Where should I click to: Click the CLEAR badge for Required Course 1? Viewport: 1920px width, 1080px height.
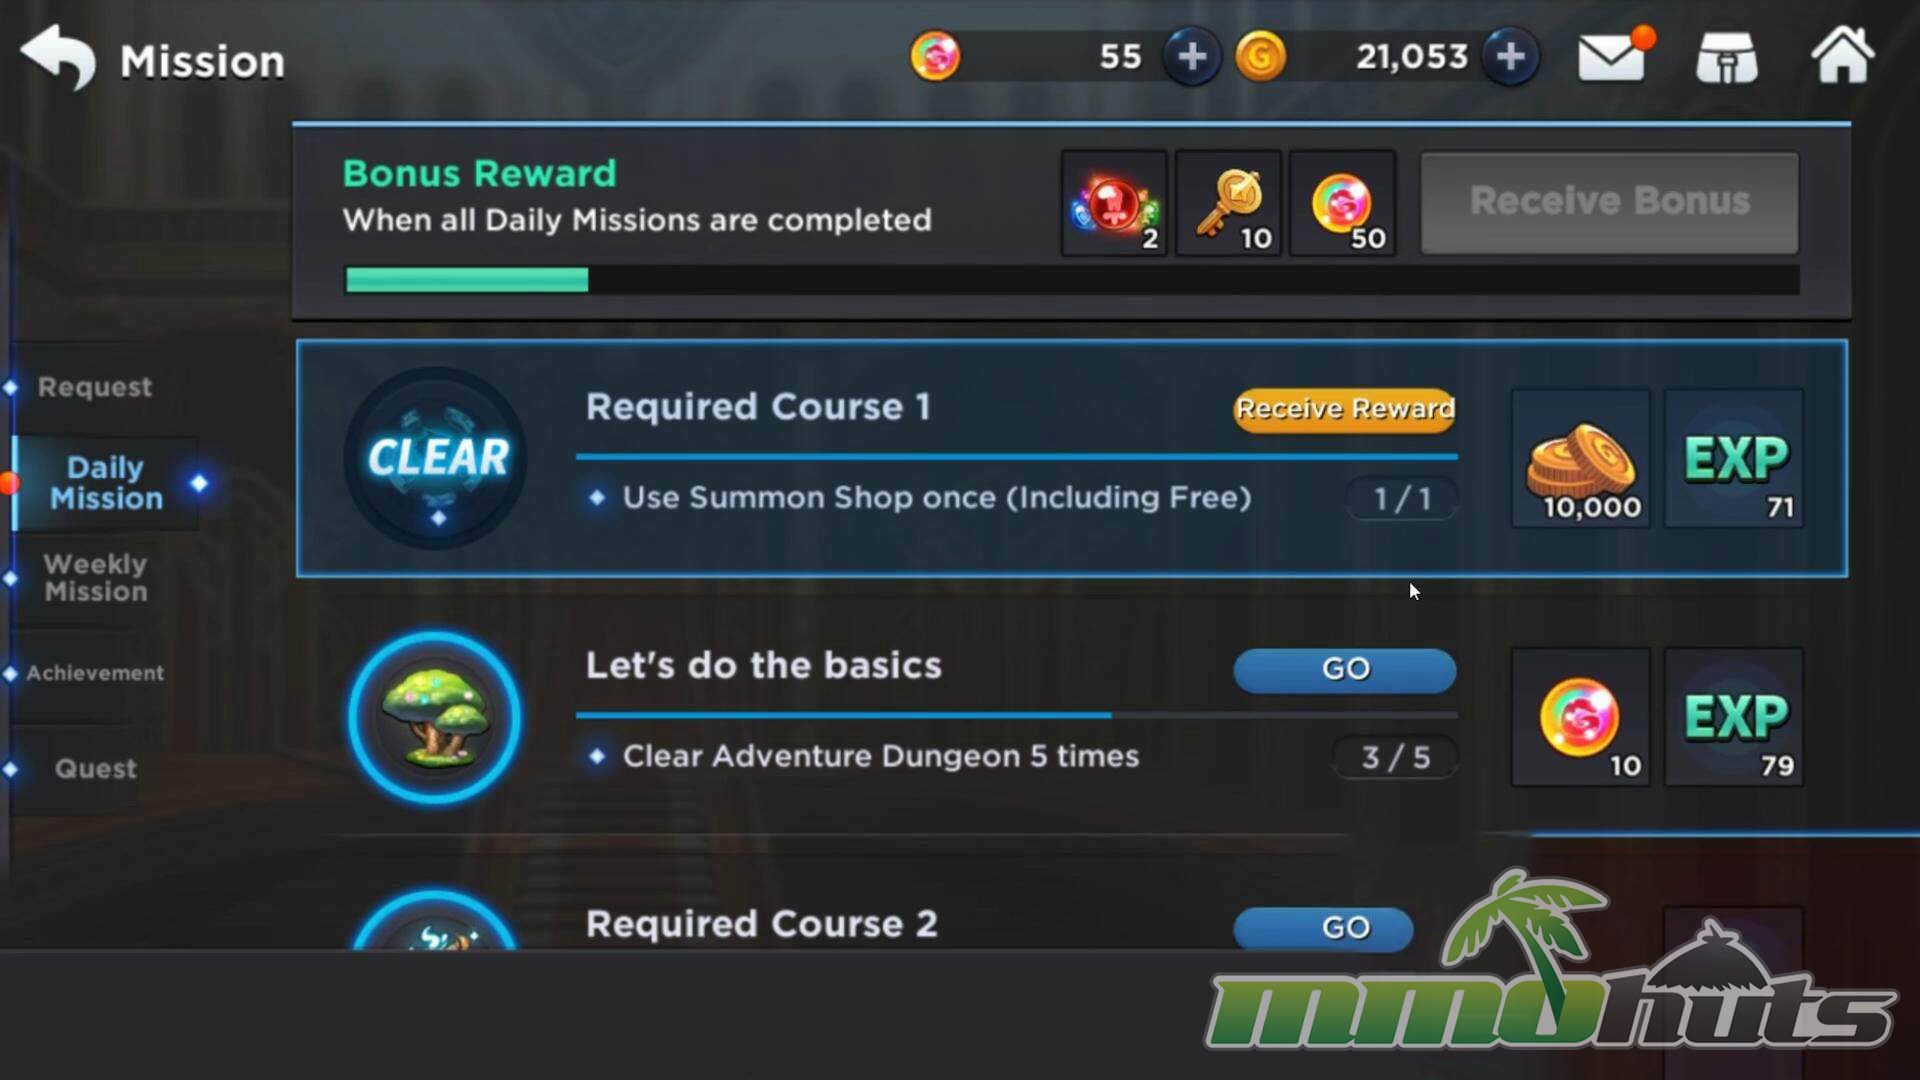tap(436, 458)
